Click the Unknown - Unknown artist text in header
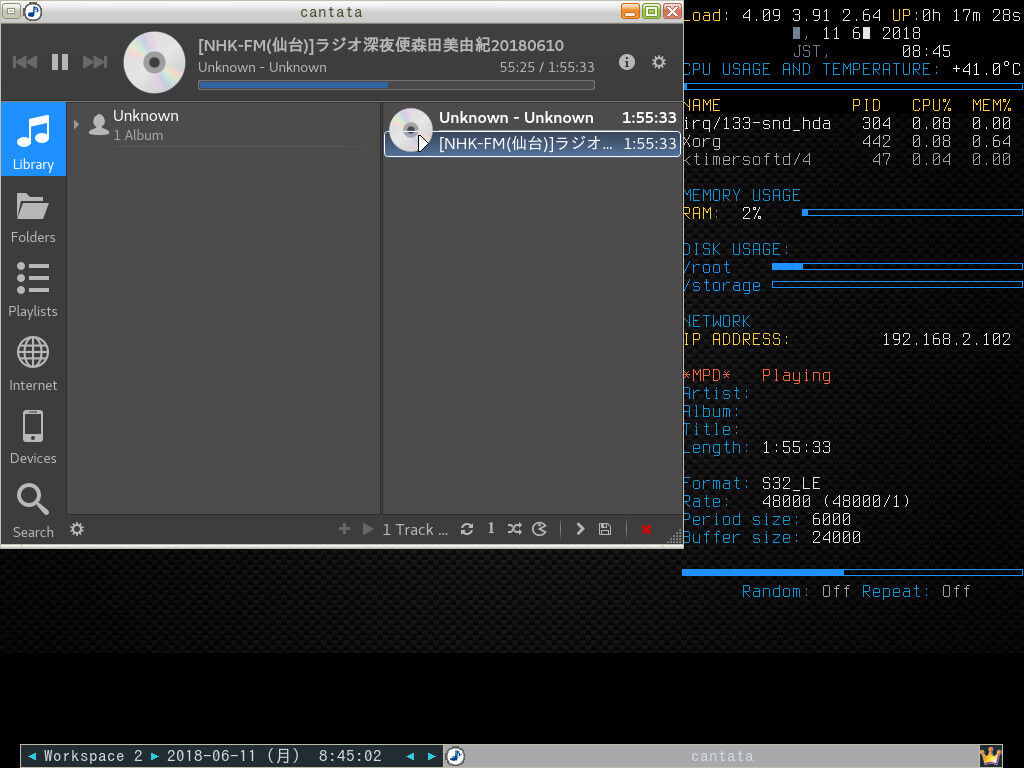The width and height of the screenshot is (1024, 768). click(x=262, y=67)
